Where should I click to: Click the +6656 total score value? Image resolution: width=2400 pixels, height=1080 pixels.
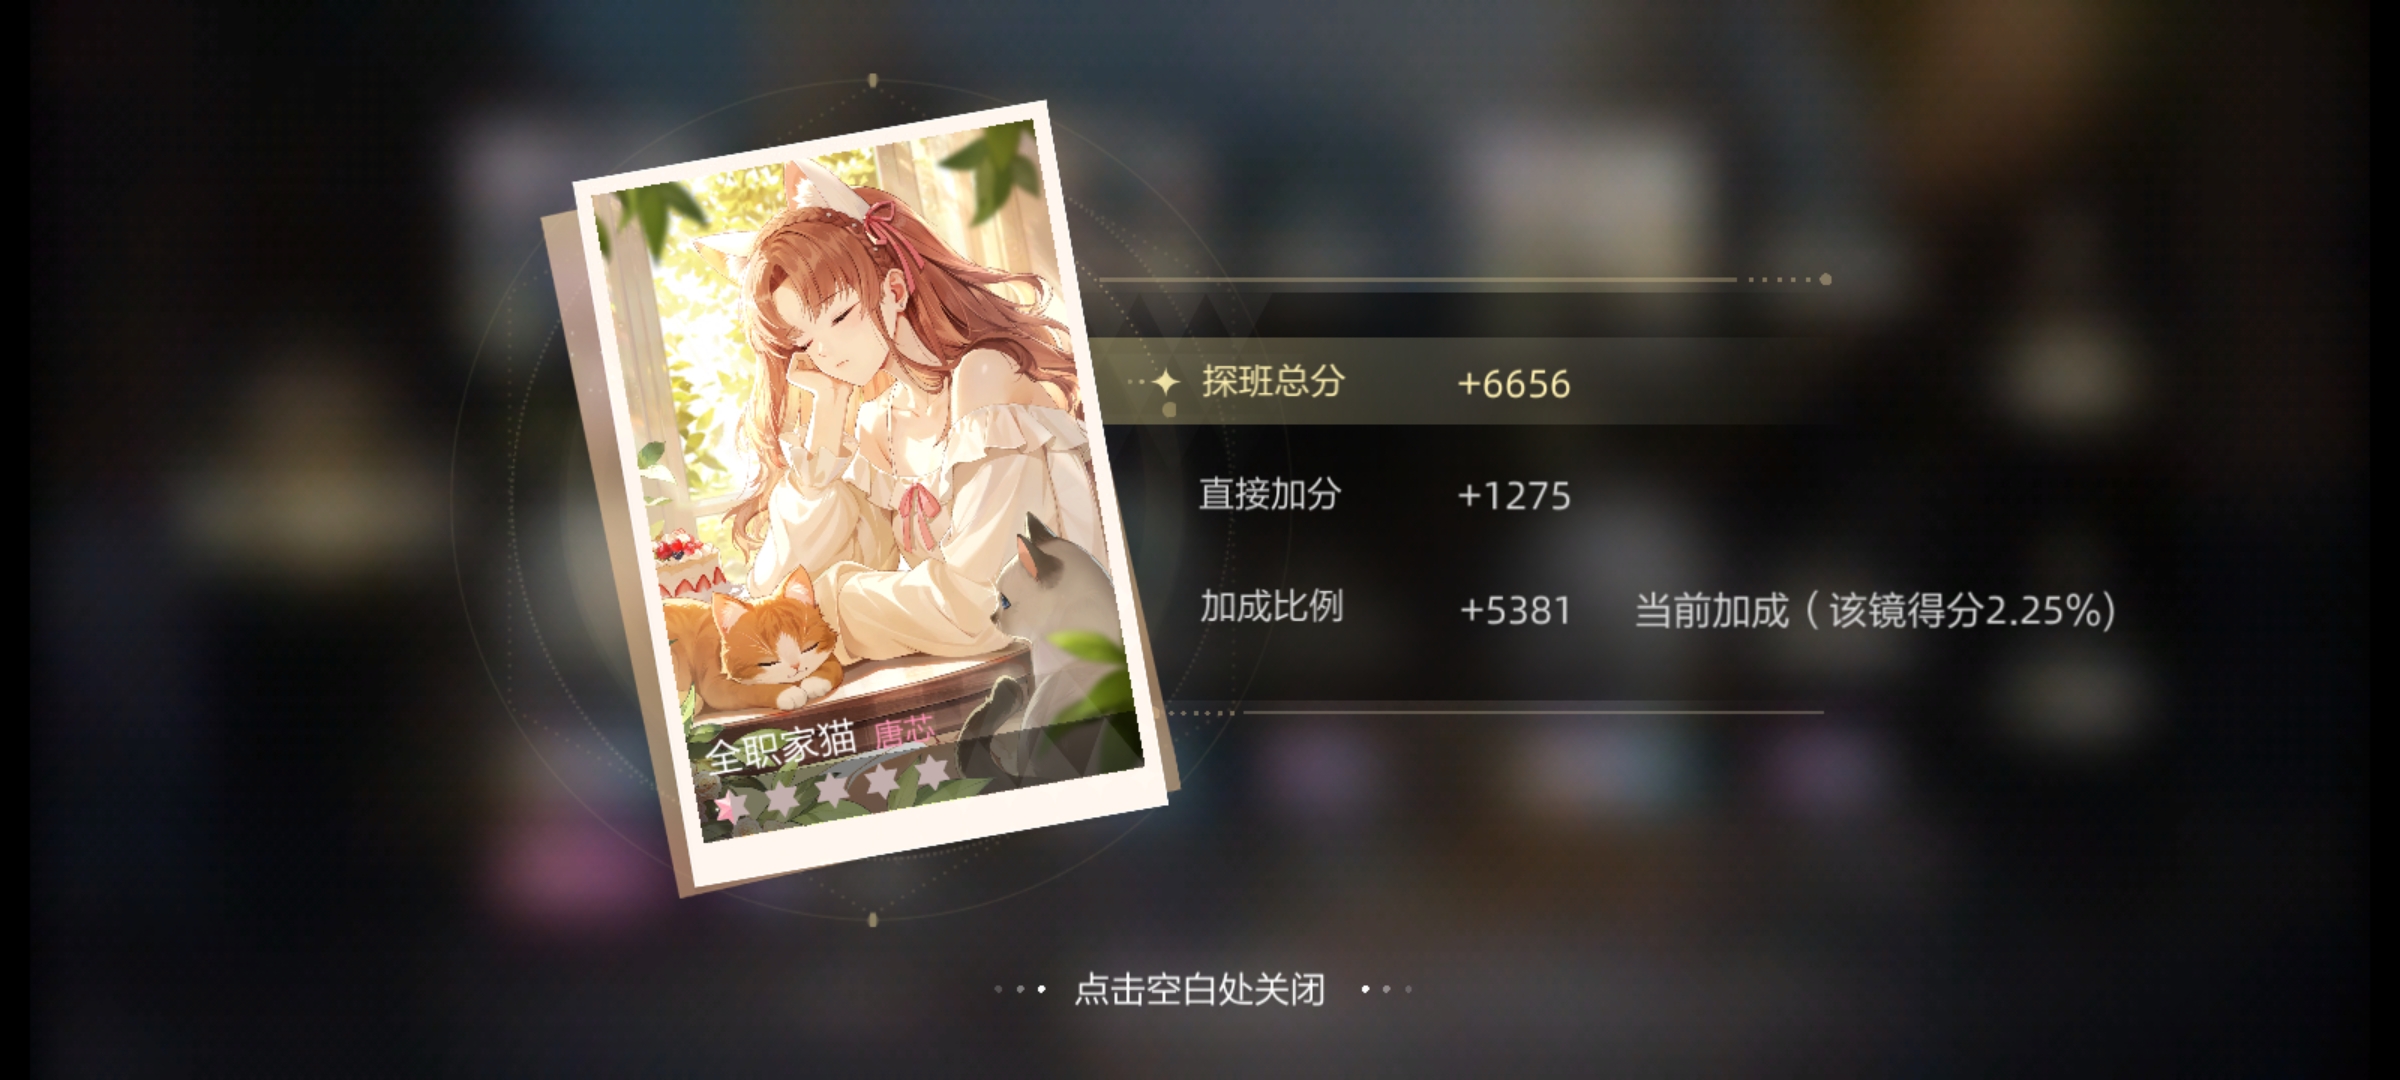[x=1514, y=384]
